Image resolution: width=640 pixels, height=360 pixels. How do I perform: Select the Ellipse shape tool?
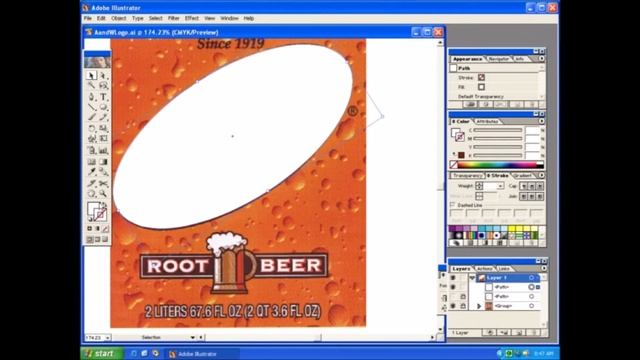[x=103, y=107]
